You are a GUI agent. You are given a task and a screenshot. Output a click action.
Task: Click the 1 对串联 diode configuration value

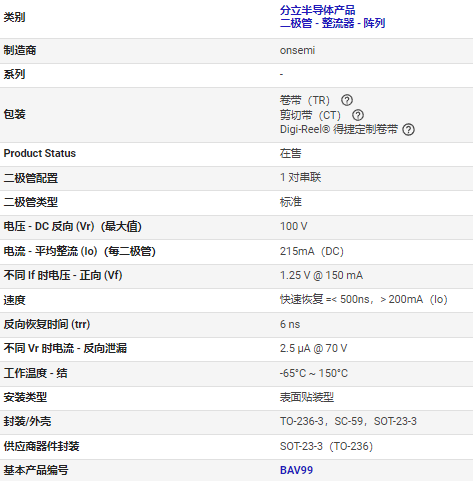click(x=300, y=177)
